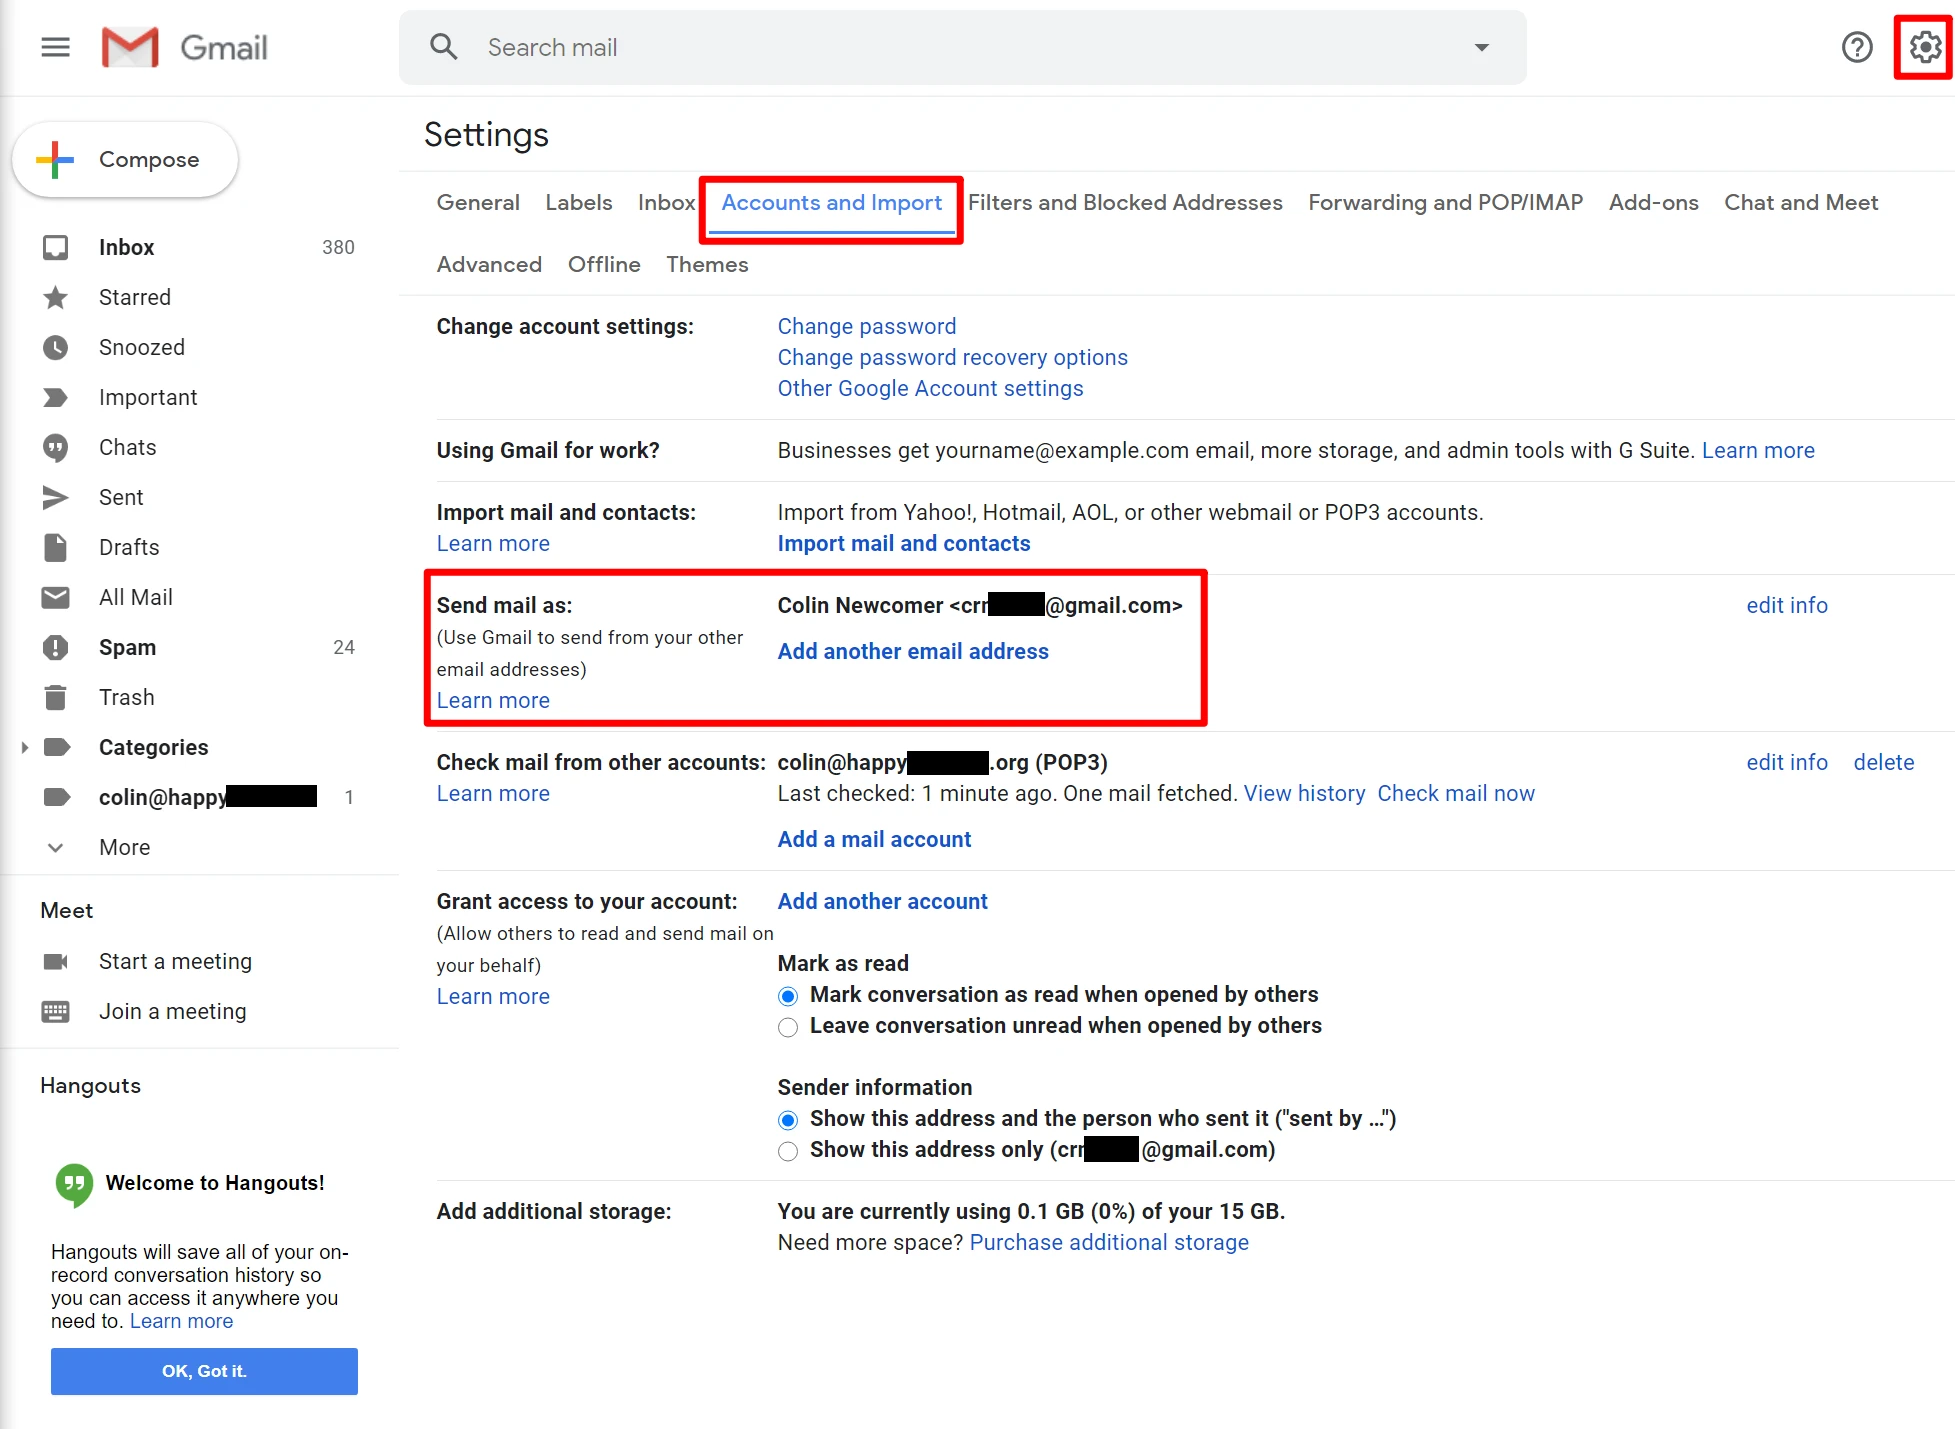Click Add another email address link
Image resolution: width=1955 pixels, height=1429 pixels.
click(912, 650)
